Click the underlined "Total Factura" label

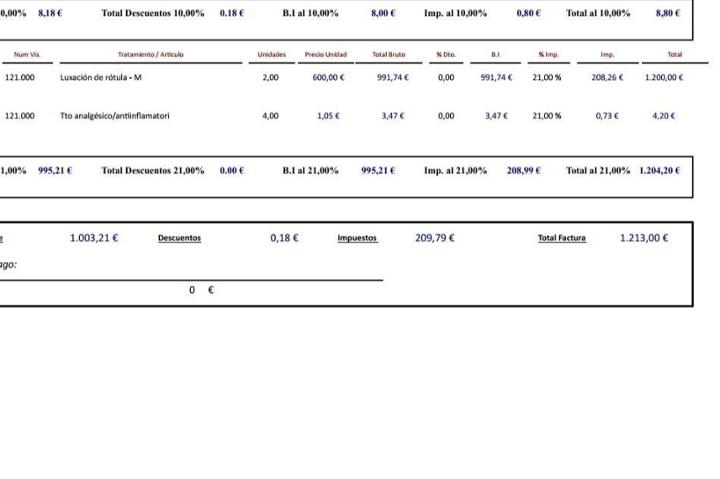562,238
